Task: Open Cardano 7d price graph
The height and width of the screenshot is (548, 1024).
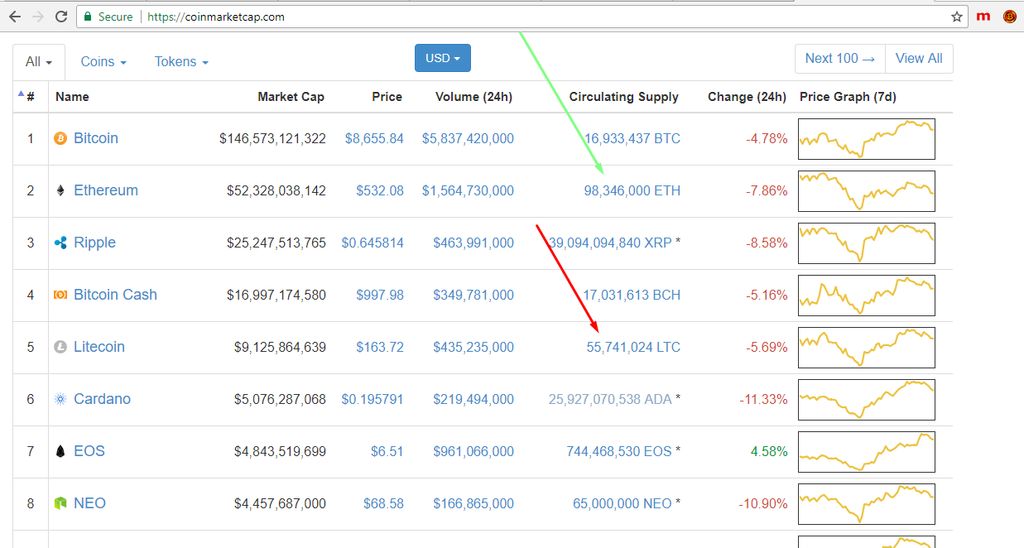Action: (867, 399)
